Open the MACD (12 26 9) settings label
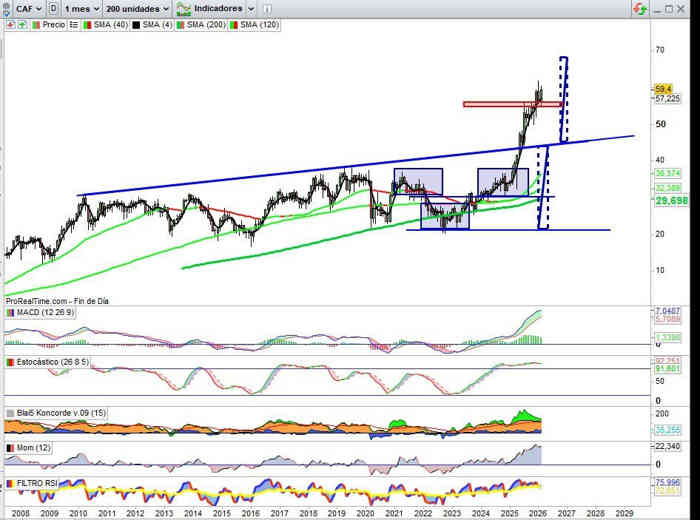700x520 pixels. click(x=47, y=314)
